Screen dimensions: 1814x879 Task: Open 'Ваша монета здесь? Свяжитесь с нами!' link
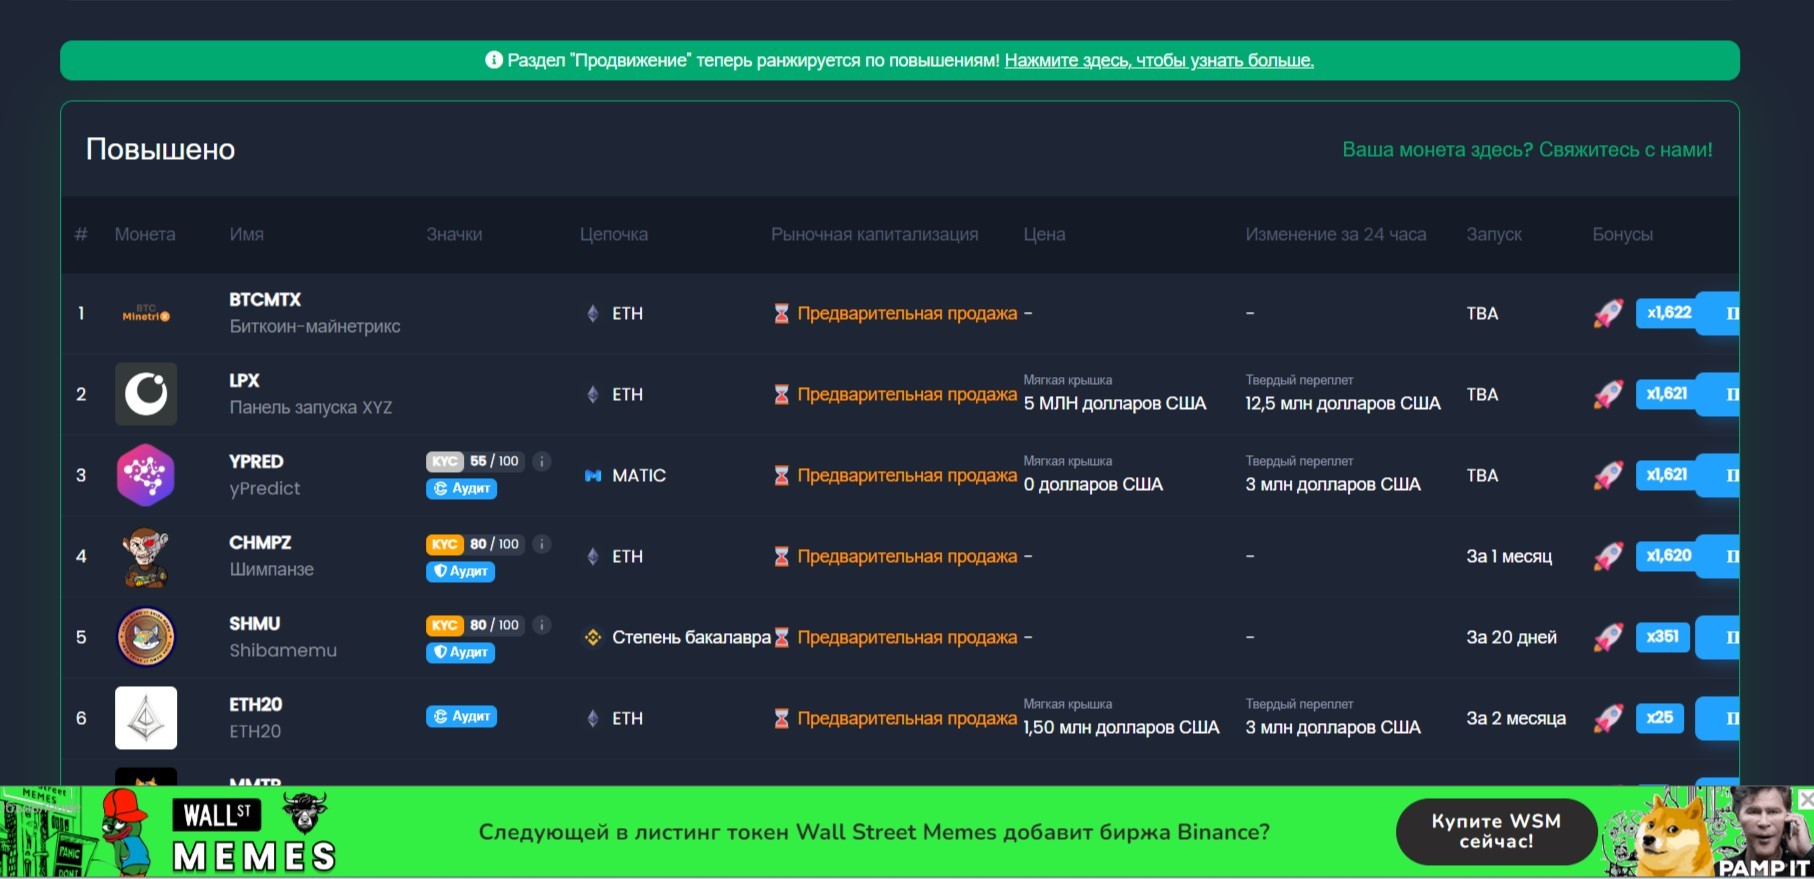(x=1527, y=149)
